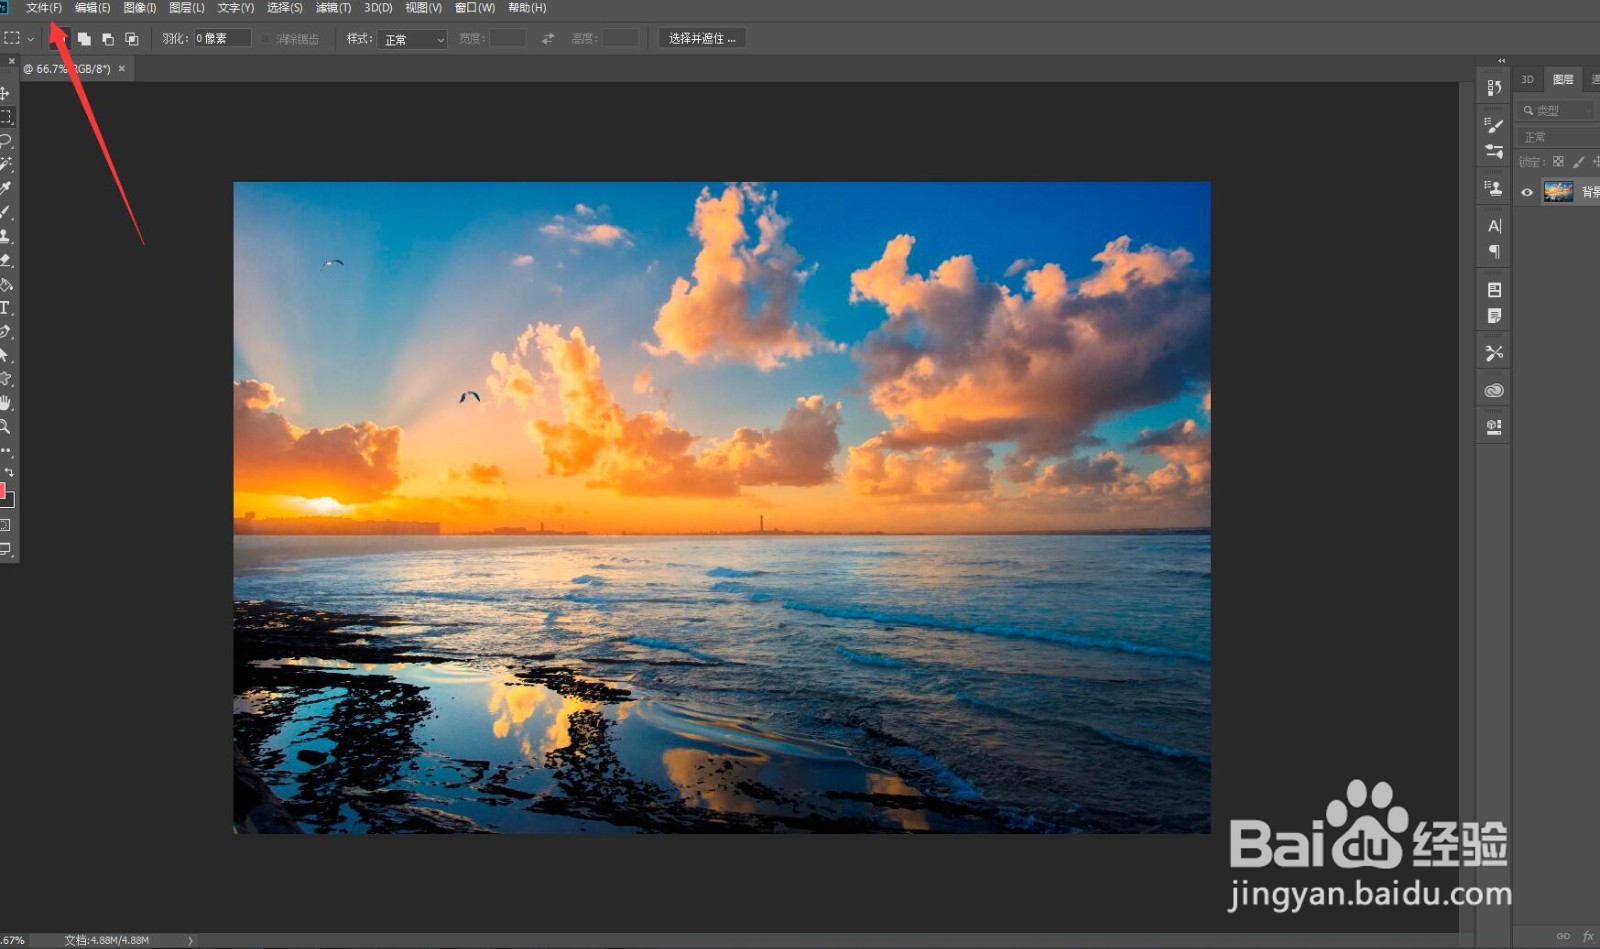
Task: Open the layer blend mode 正常 dropdown
Action: click(1558, 137)
